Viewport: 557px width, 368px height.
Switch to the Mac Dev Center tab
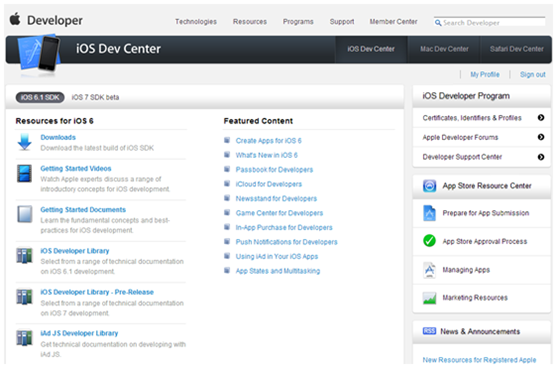pyautogui.click(x=444, y=49)
